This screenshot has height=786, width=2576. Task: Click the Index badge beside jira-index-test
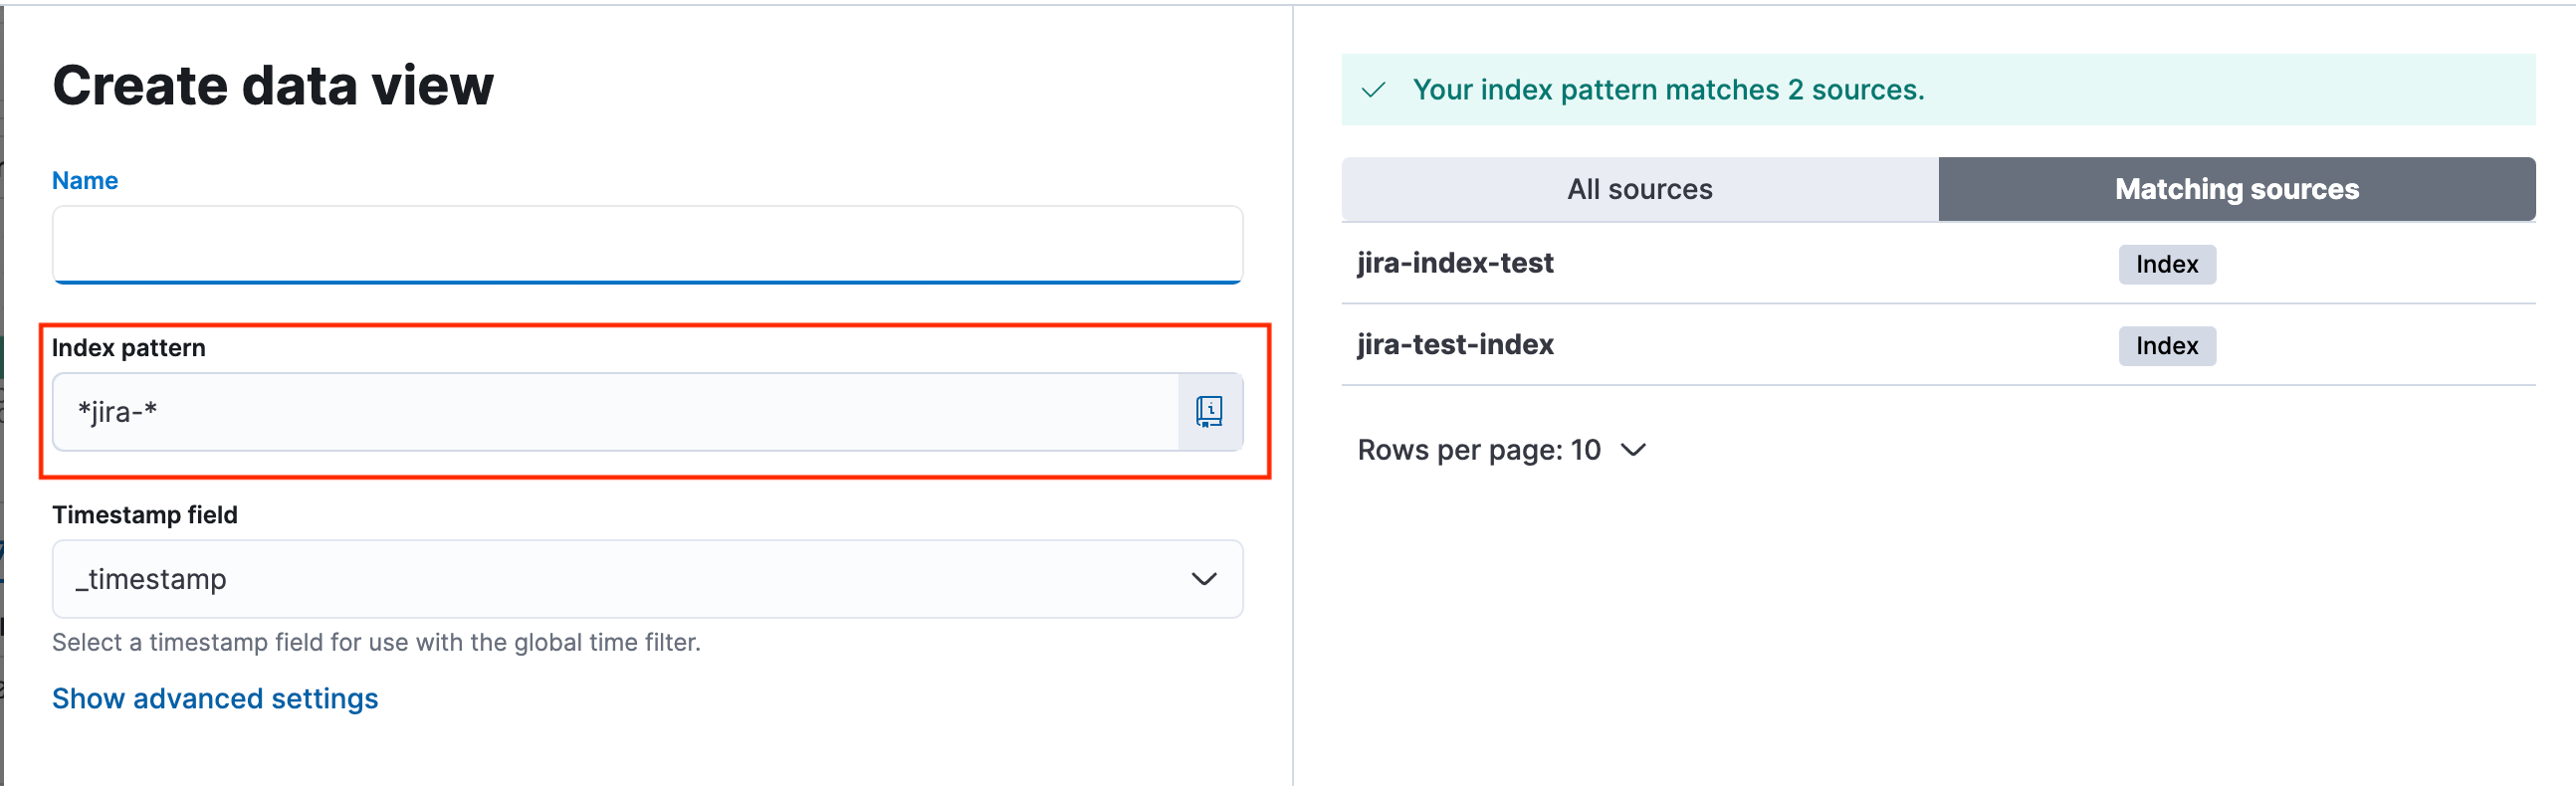coord(2166,264)
